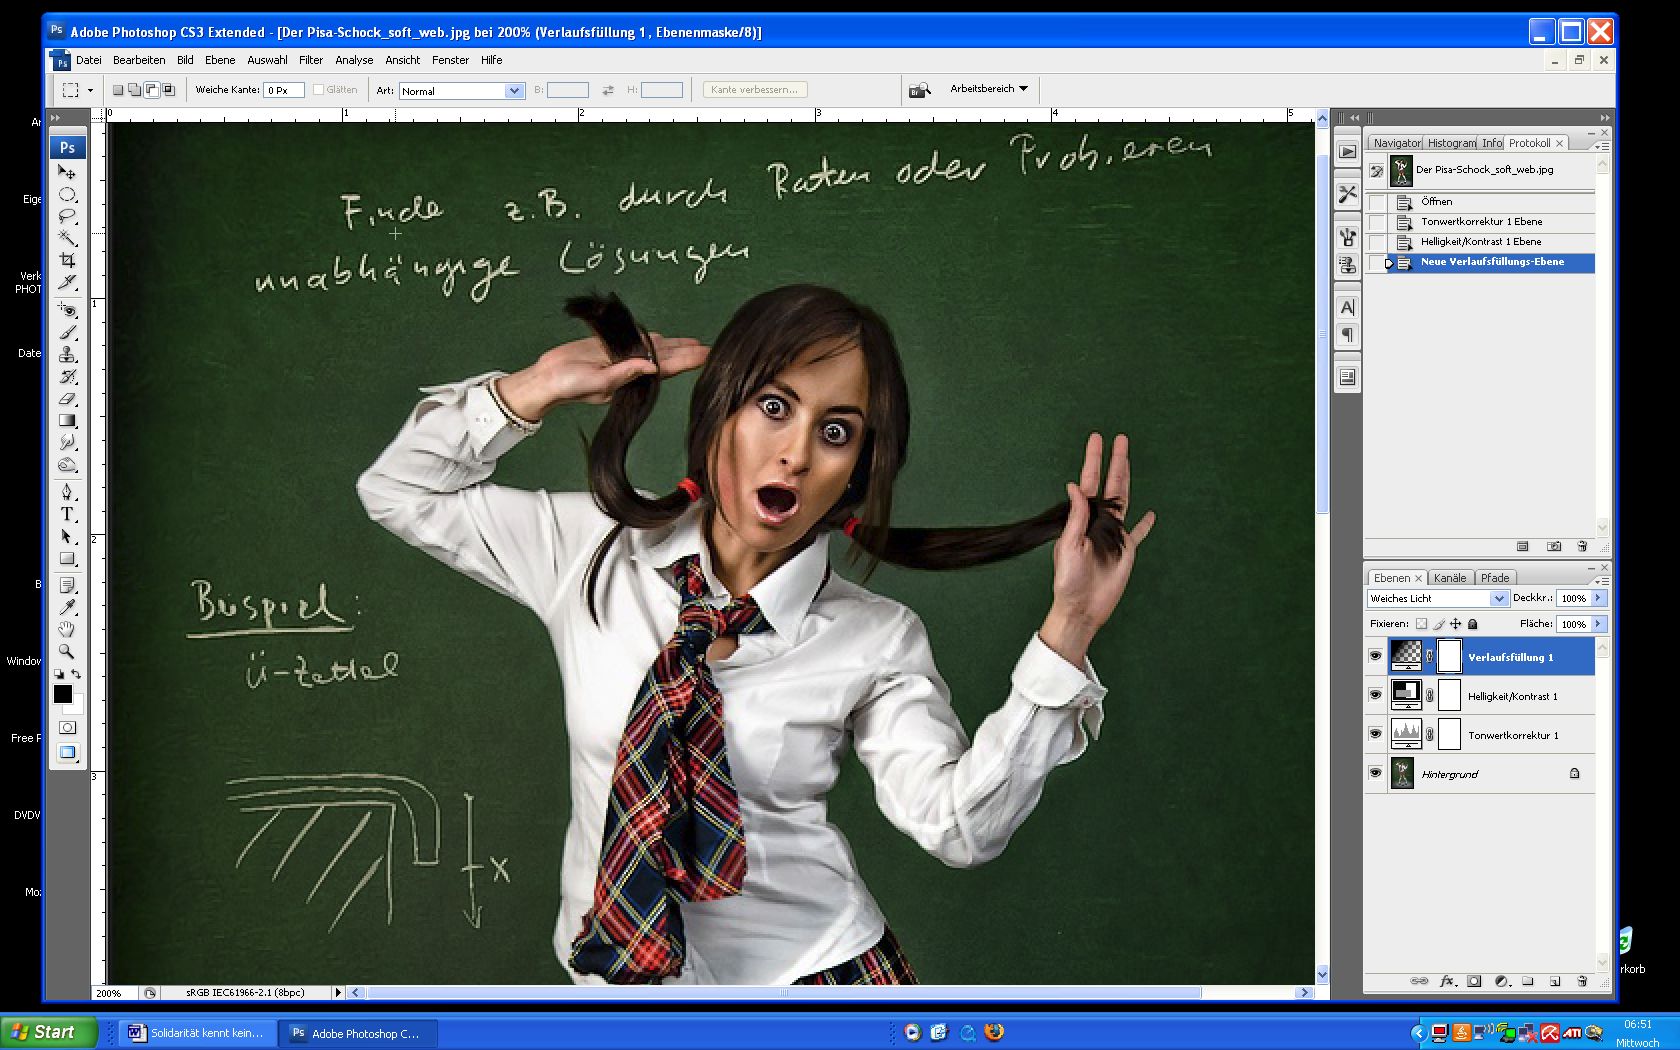Image resolution: width=1680 pixels, height=1050 pixels.
Task: Set history brush source at Öffnen
Action: click(x=1377, y=202)
